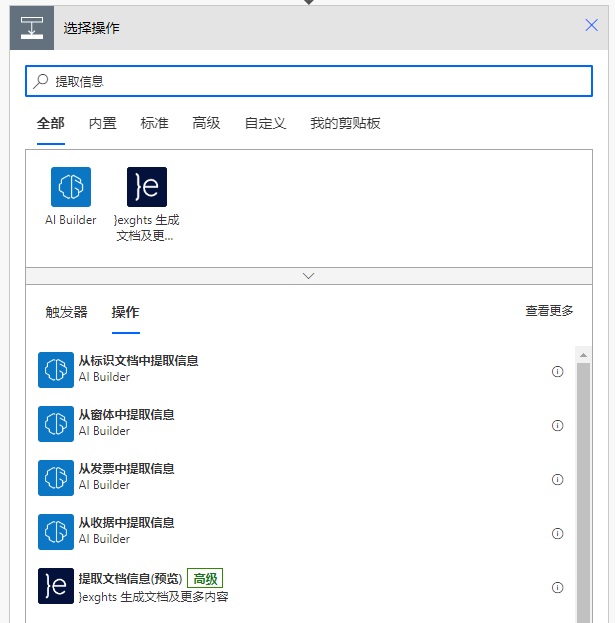
Task: Open the 触发器 tab
Action: (66, 312)
